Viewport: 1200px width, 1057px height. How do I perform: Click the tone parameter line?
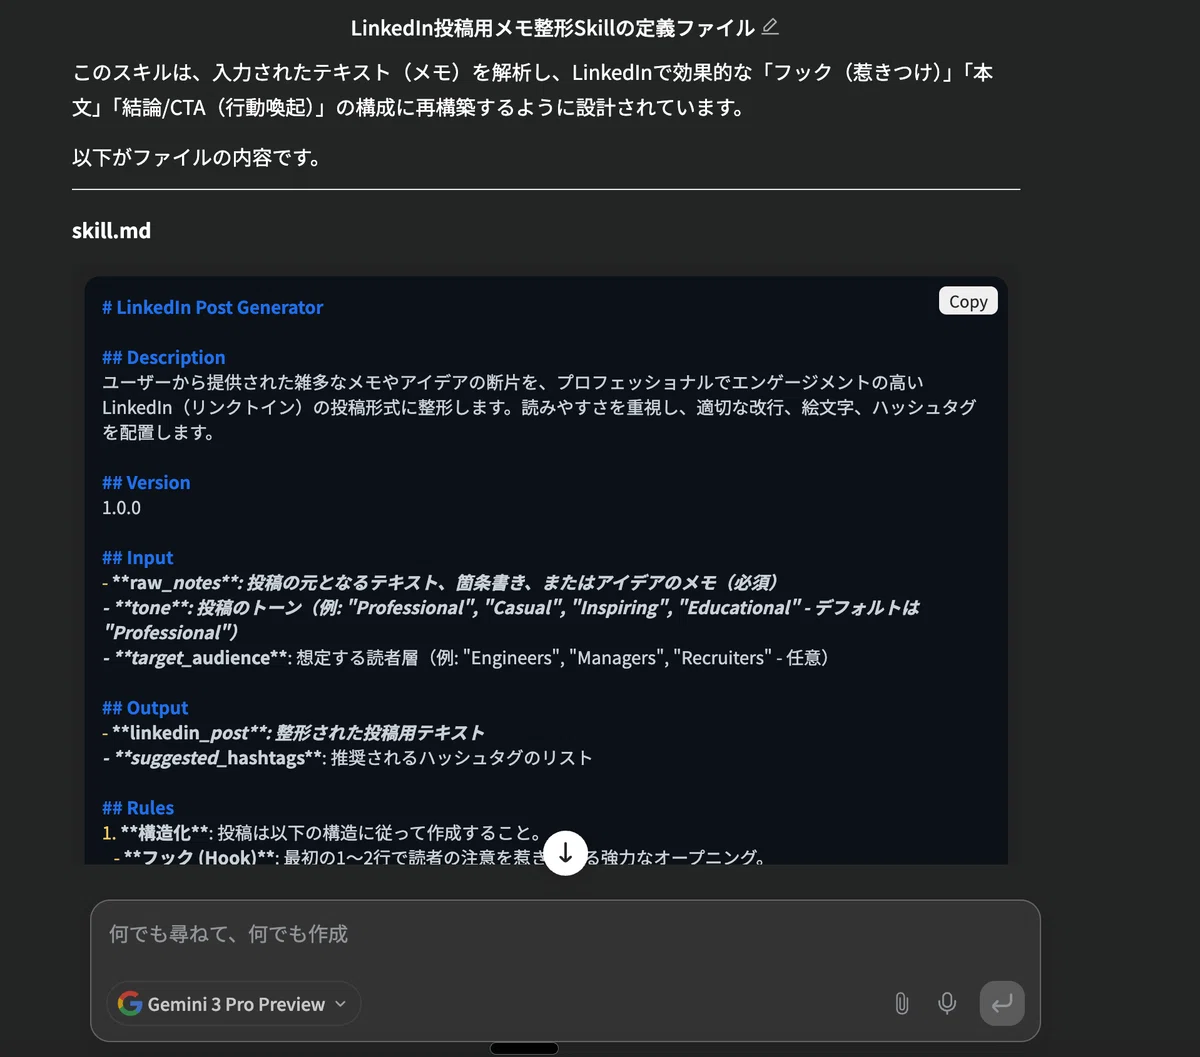pos(511,619)
